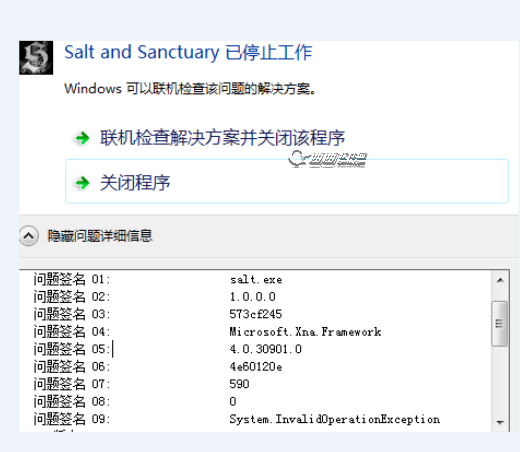
Task: Collapse details with the 隐藏问题详细信息 chevron
Action: pyautogui.click(x=29, y=236)
